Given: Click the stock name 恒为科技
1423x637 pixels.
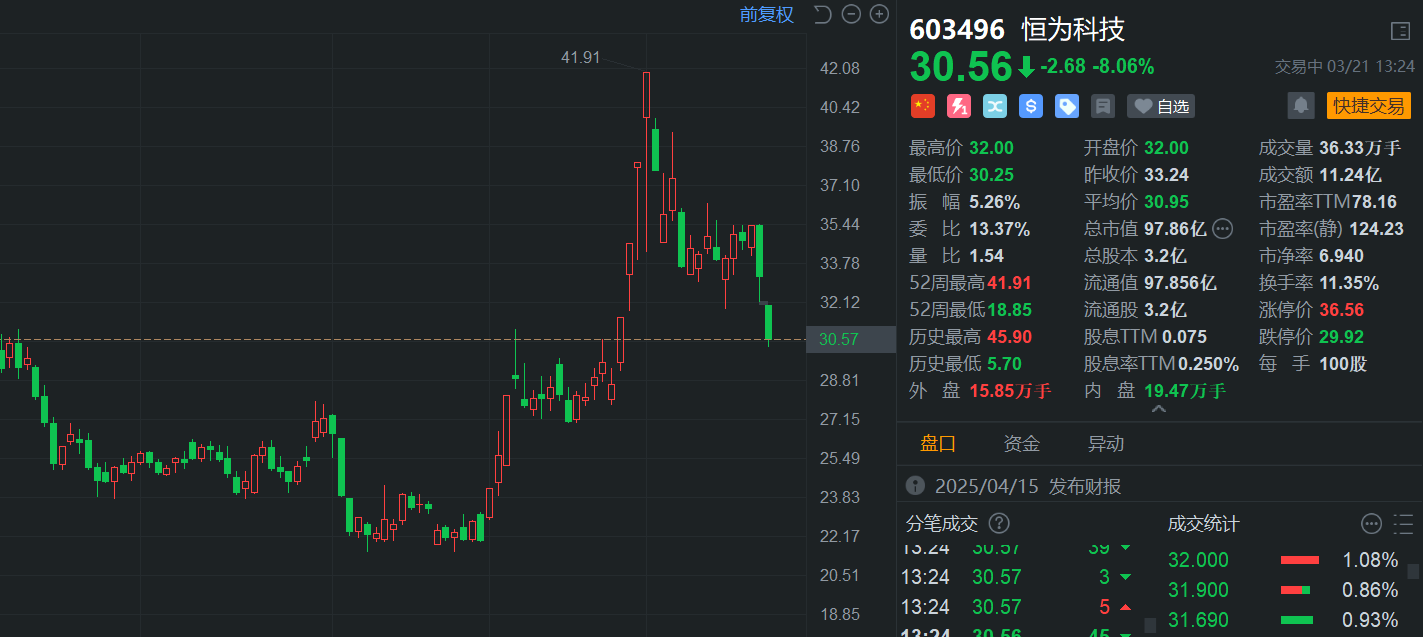Looking at the screenshot, I should coord(1073,30).
